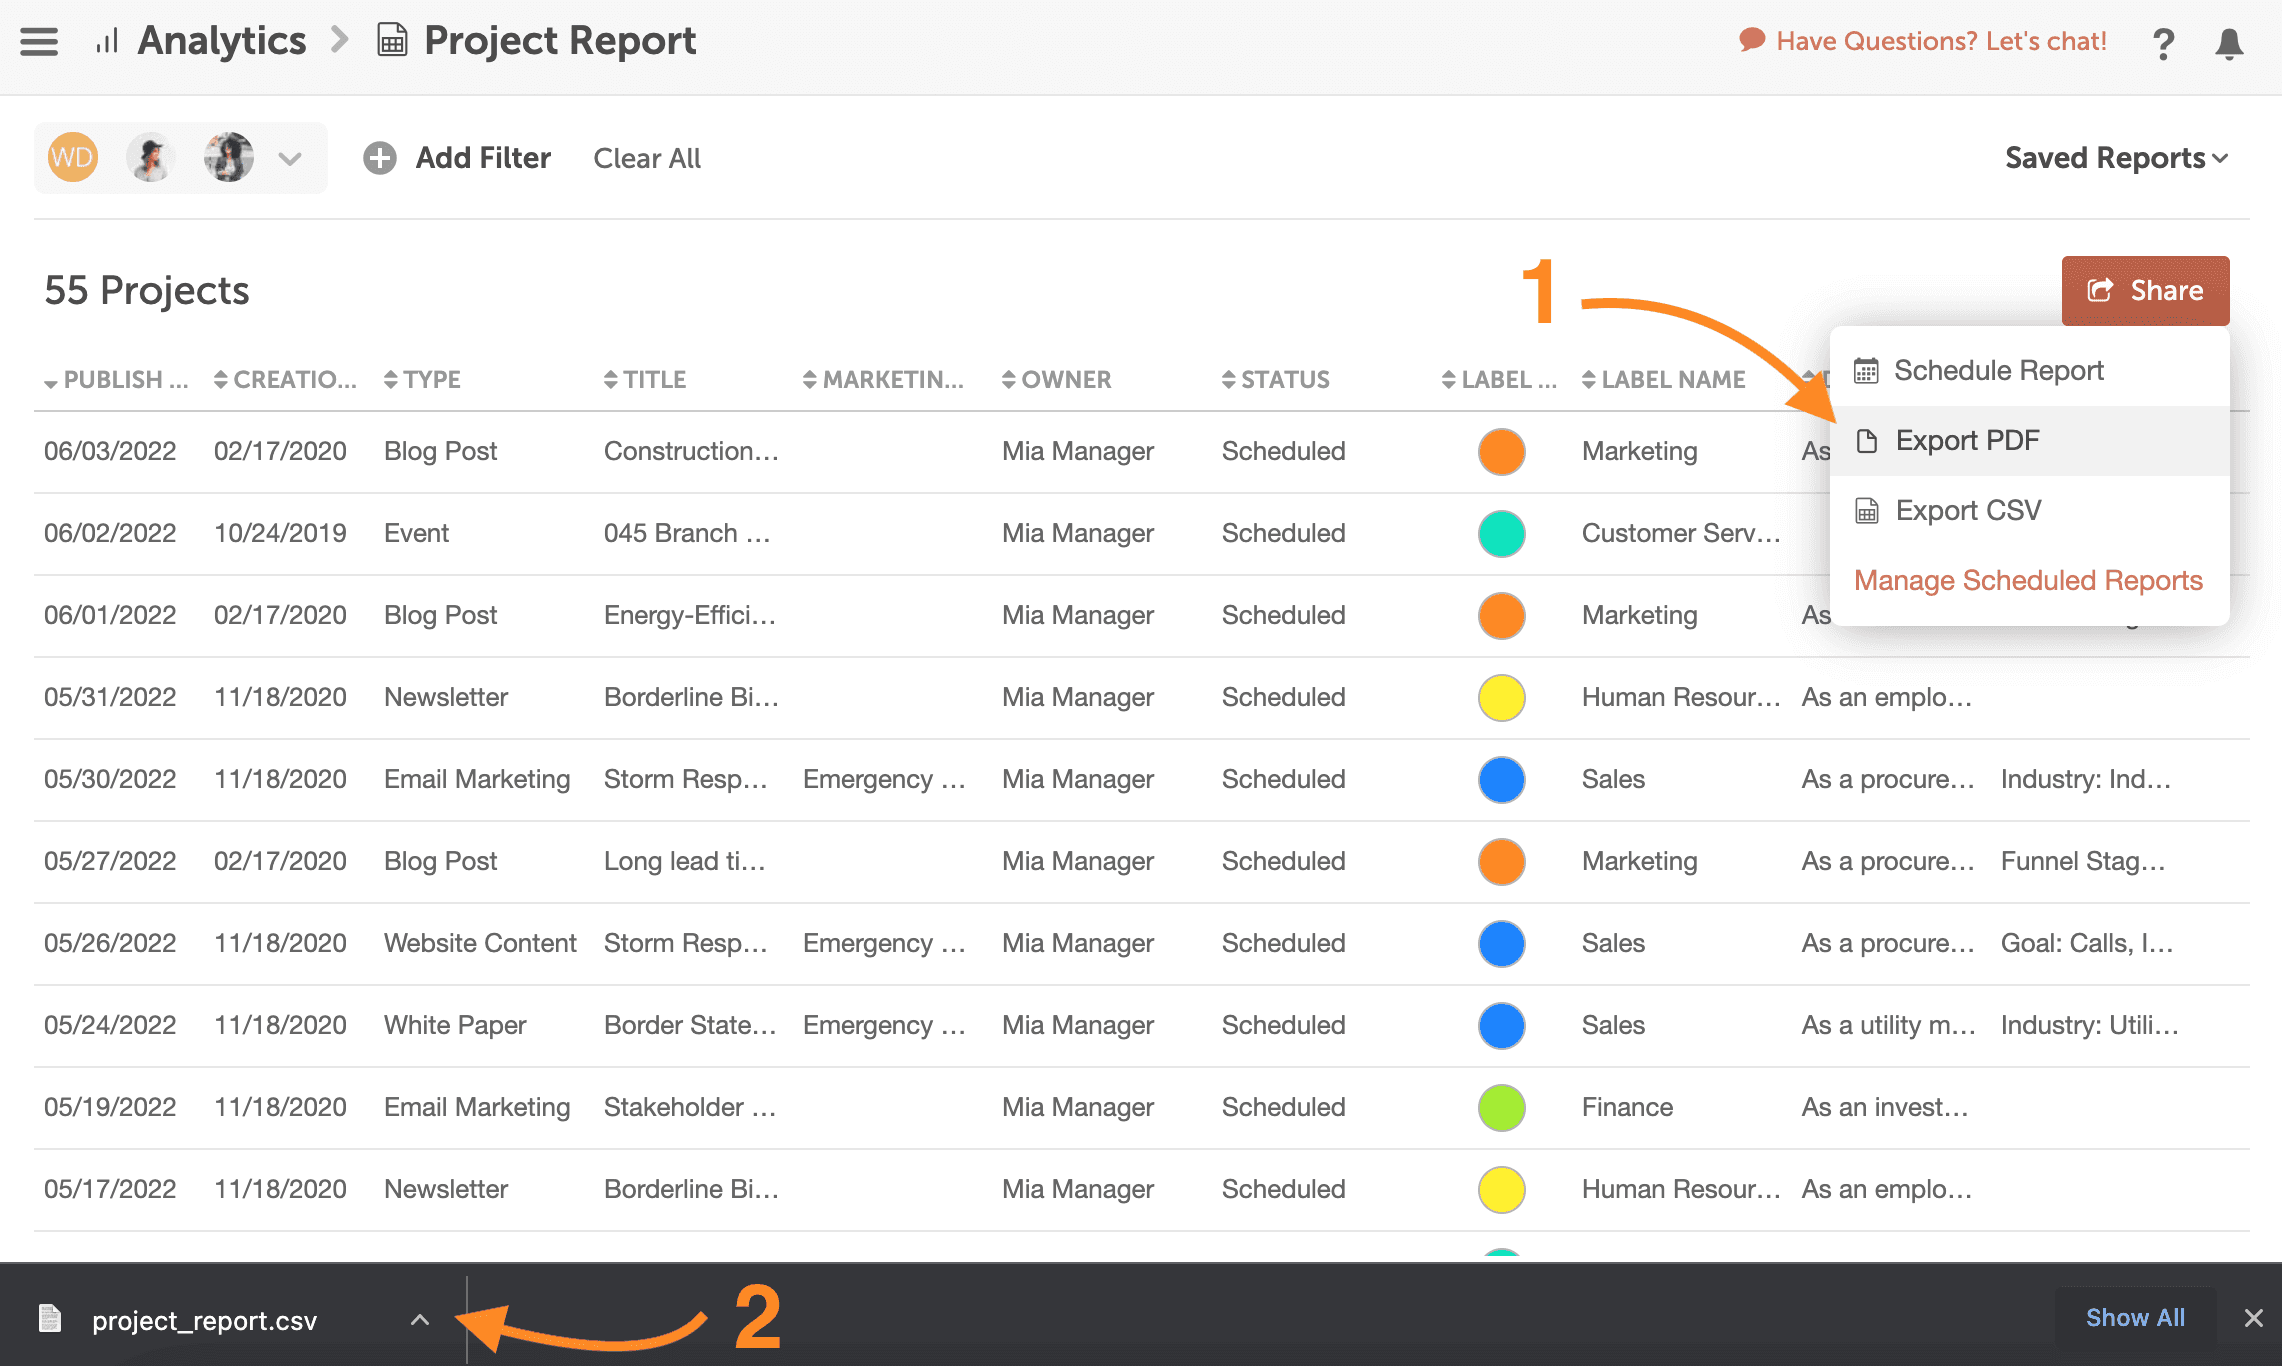Image resolution: width=2282 pixels, height=1366 pixels.
Task: Click green label swatch in Finance row
Action: tap(1501, 1107)
